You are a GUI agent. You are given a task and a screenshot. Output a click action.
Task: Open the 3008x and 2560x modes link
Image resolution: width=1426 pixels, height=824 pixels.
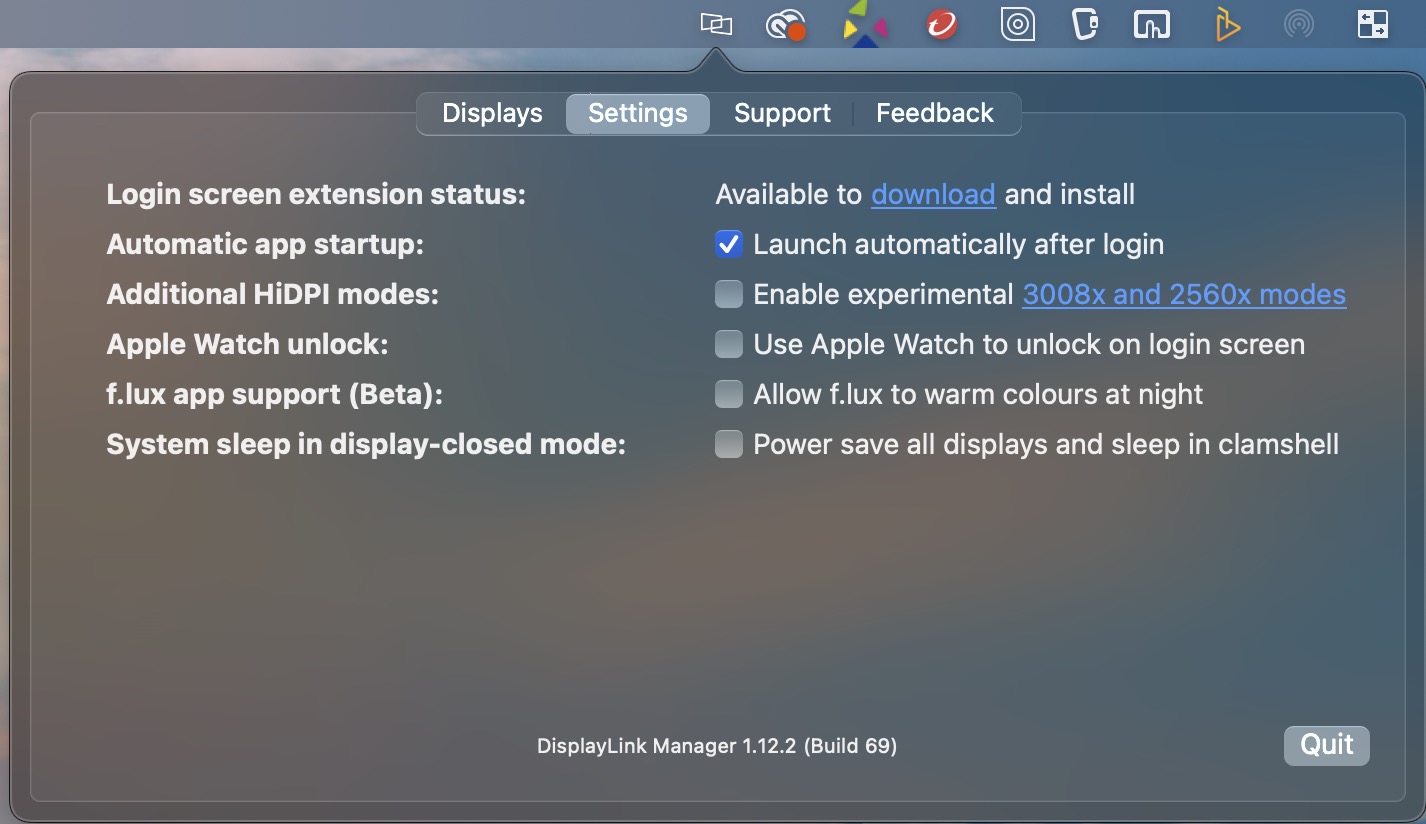point(1184,294)
